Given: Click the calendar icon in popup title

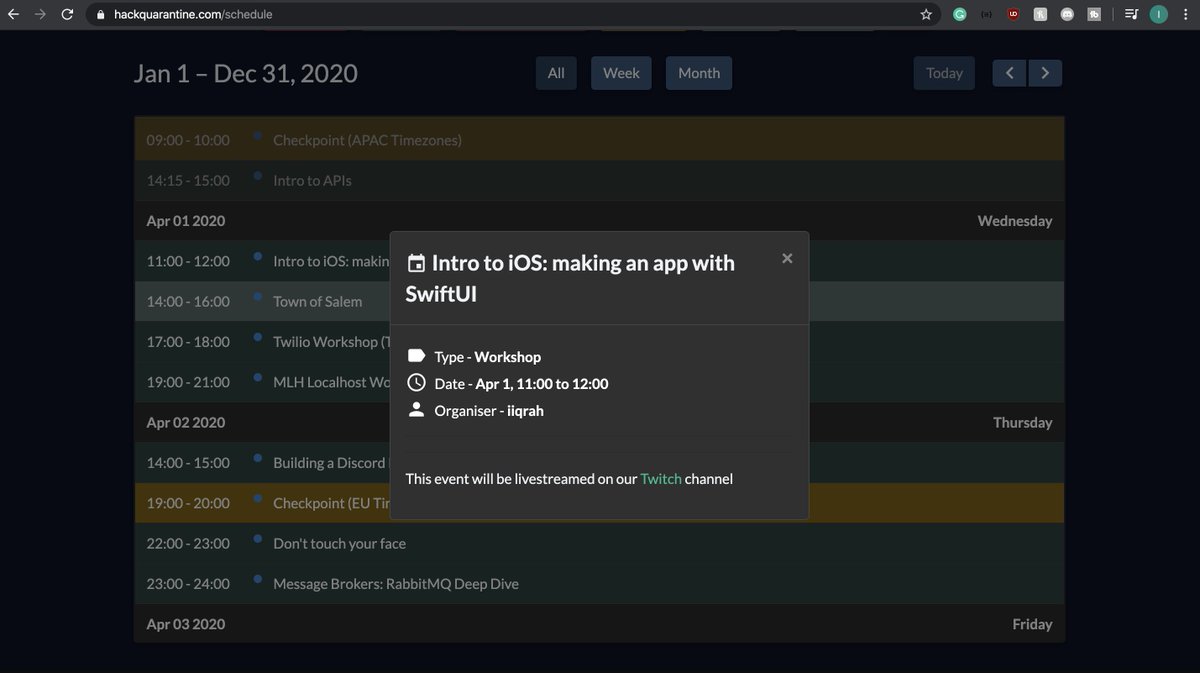Looking at the screenshot, I should (416, 264).
